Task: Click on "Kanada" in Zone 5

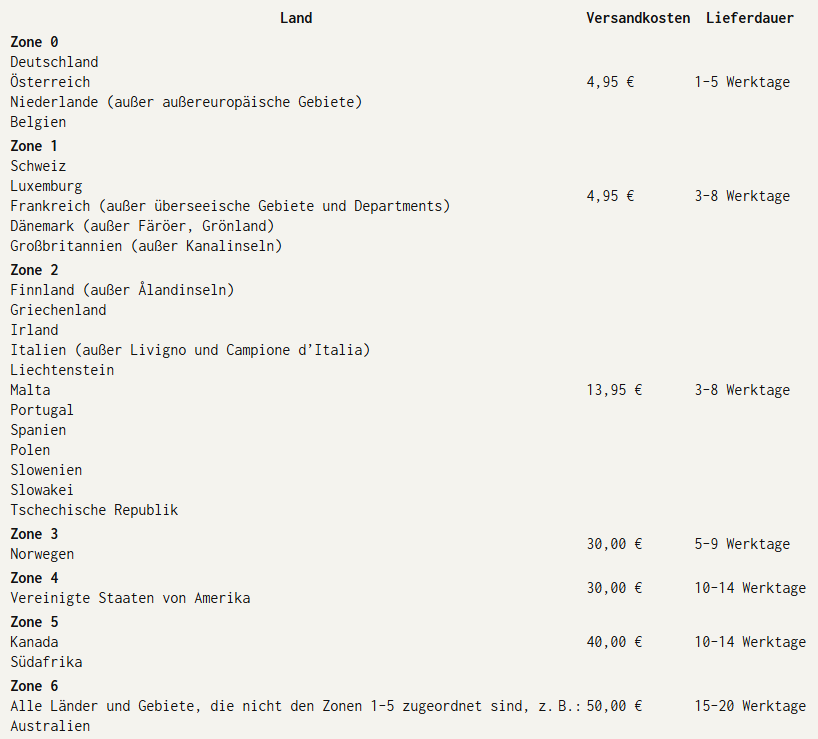Action: click(34, 642)
